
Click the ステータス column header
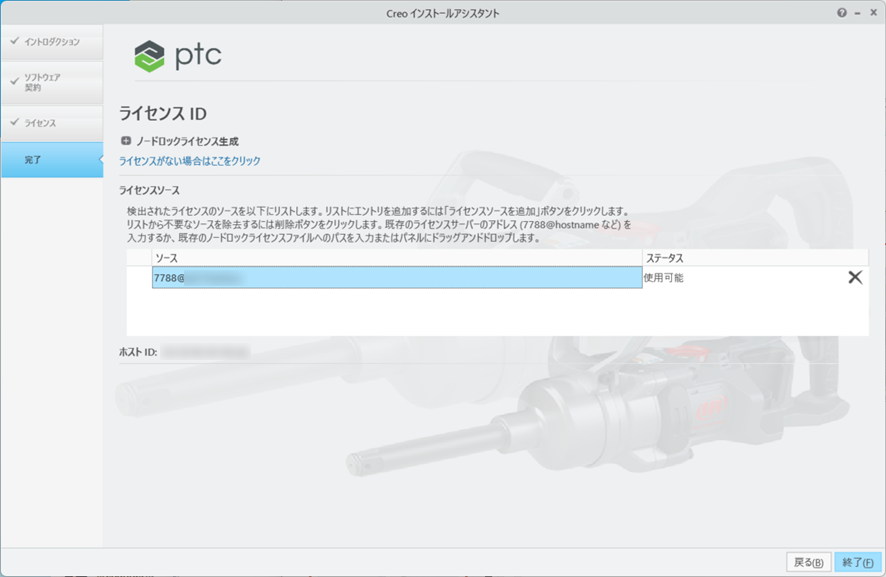tap(664, 259)
